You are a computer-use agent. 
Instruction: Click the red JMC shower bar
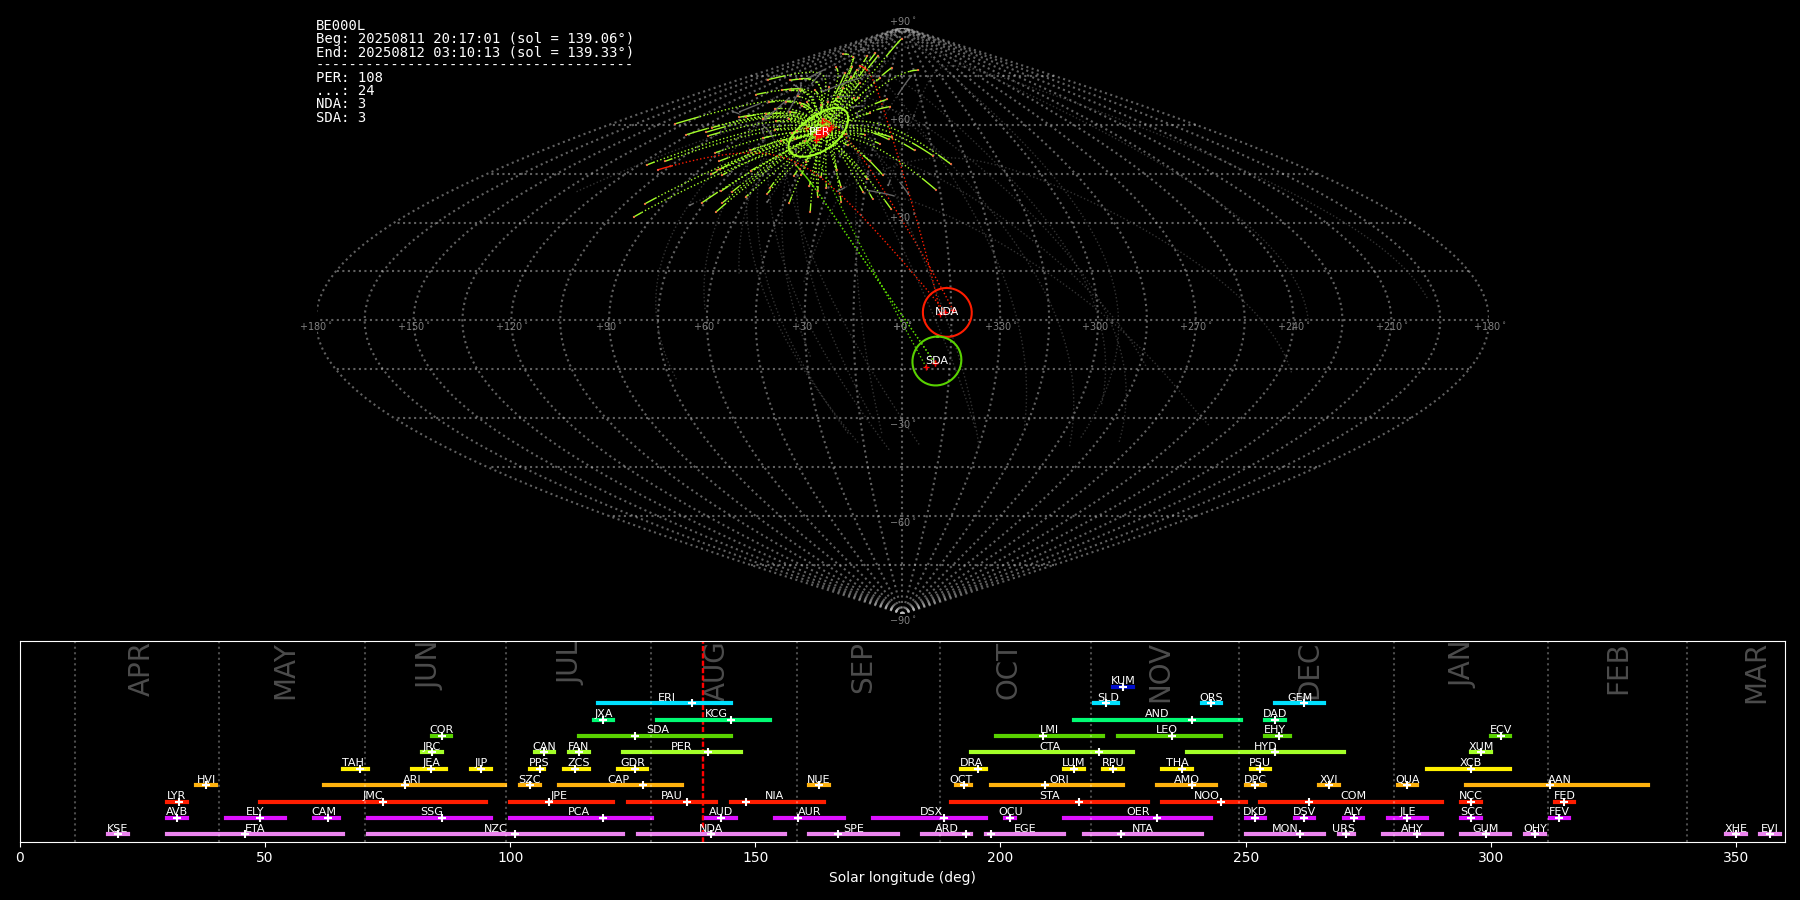point(373,802)
